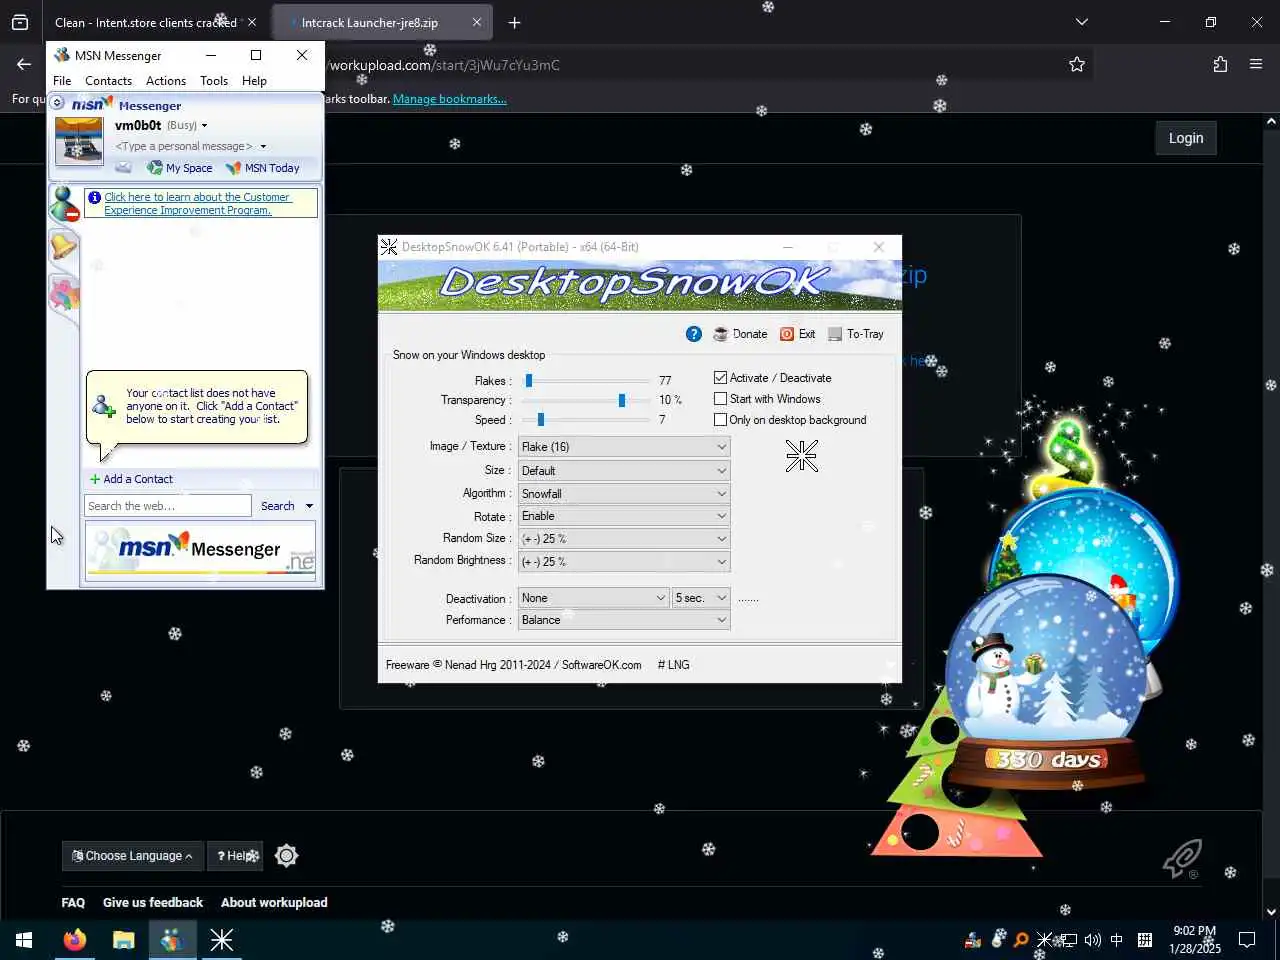Open the Search dropdown arrow in Messenger
The image size is (1280, 960).
[309, 506]
